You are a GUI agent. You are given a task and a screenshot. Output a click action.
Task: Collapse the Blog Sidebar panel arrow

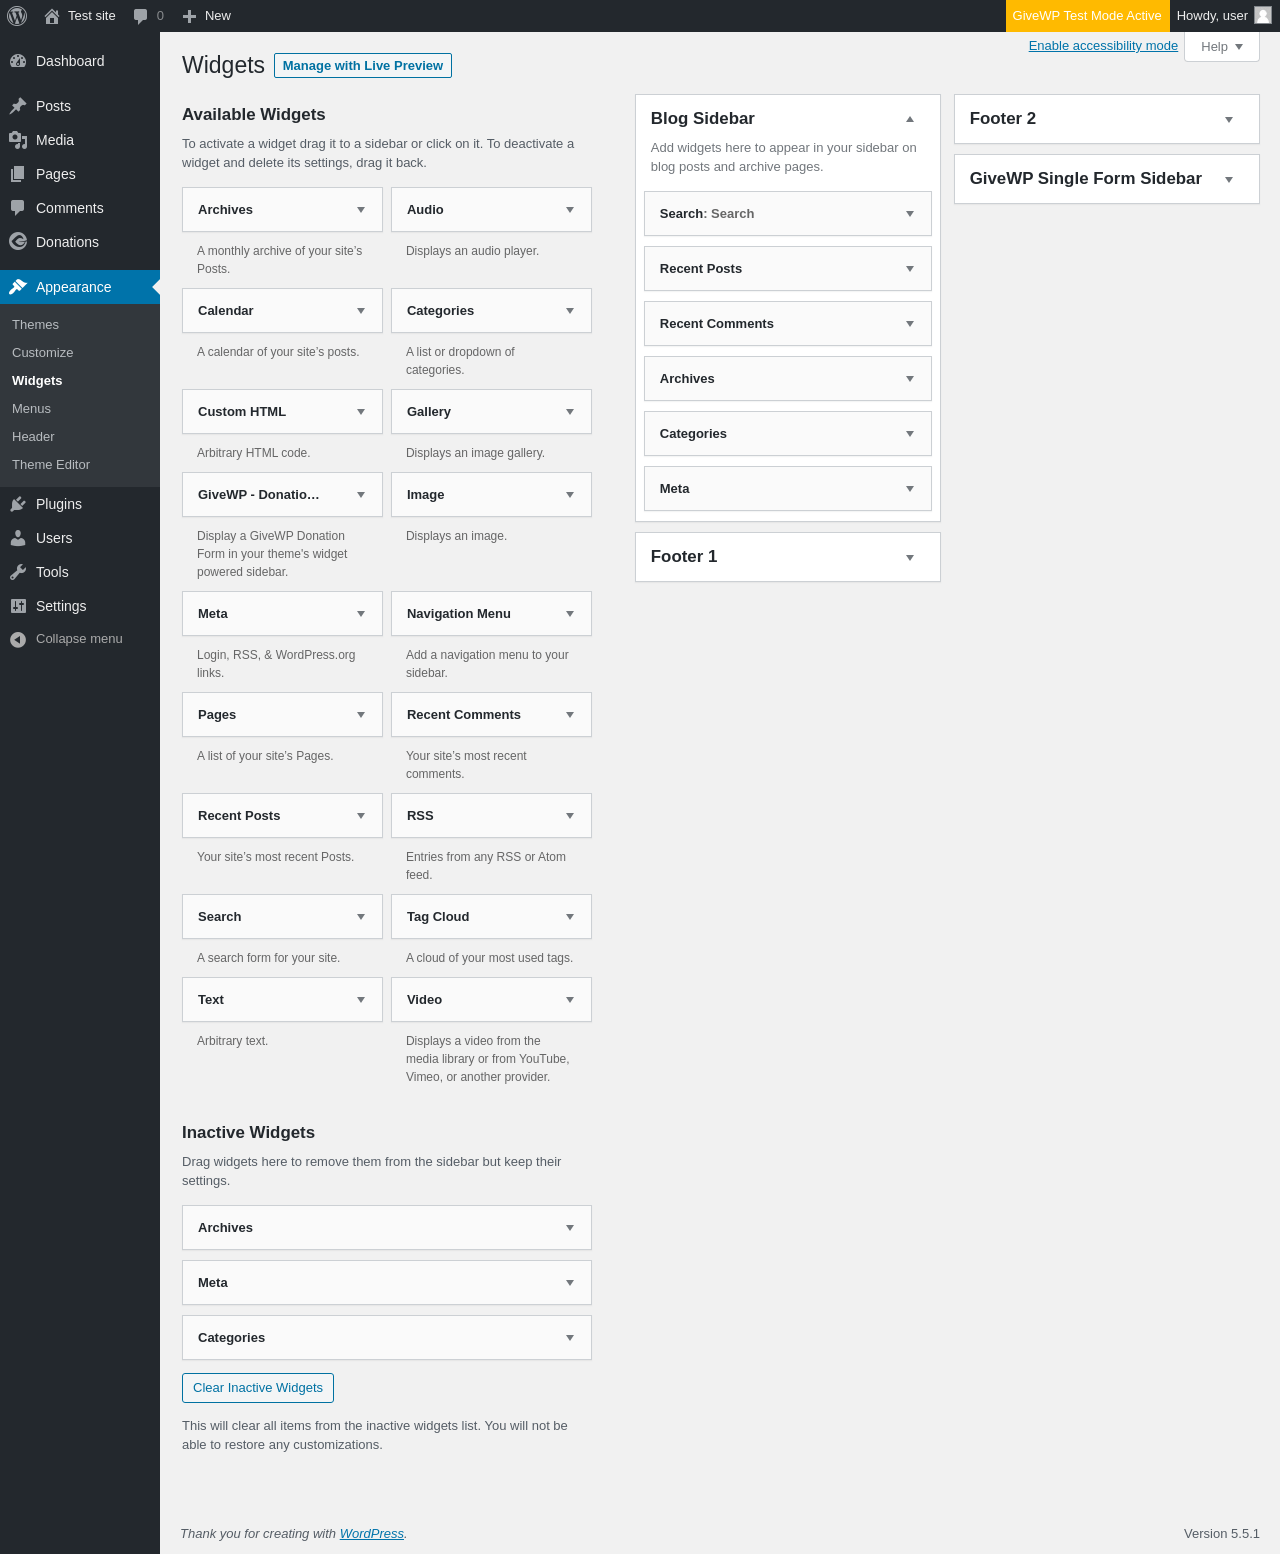click(910, 119)
